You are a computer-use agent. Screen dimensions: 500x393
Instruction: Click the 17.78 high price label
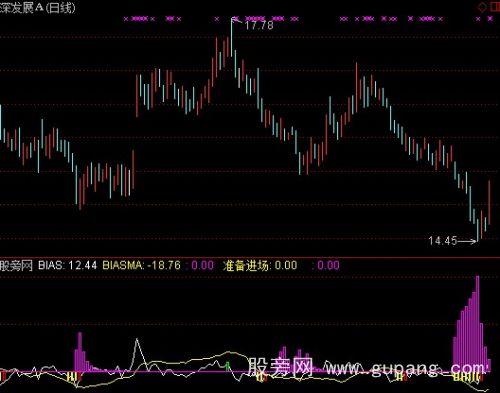(259, 25)
